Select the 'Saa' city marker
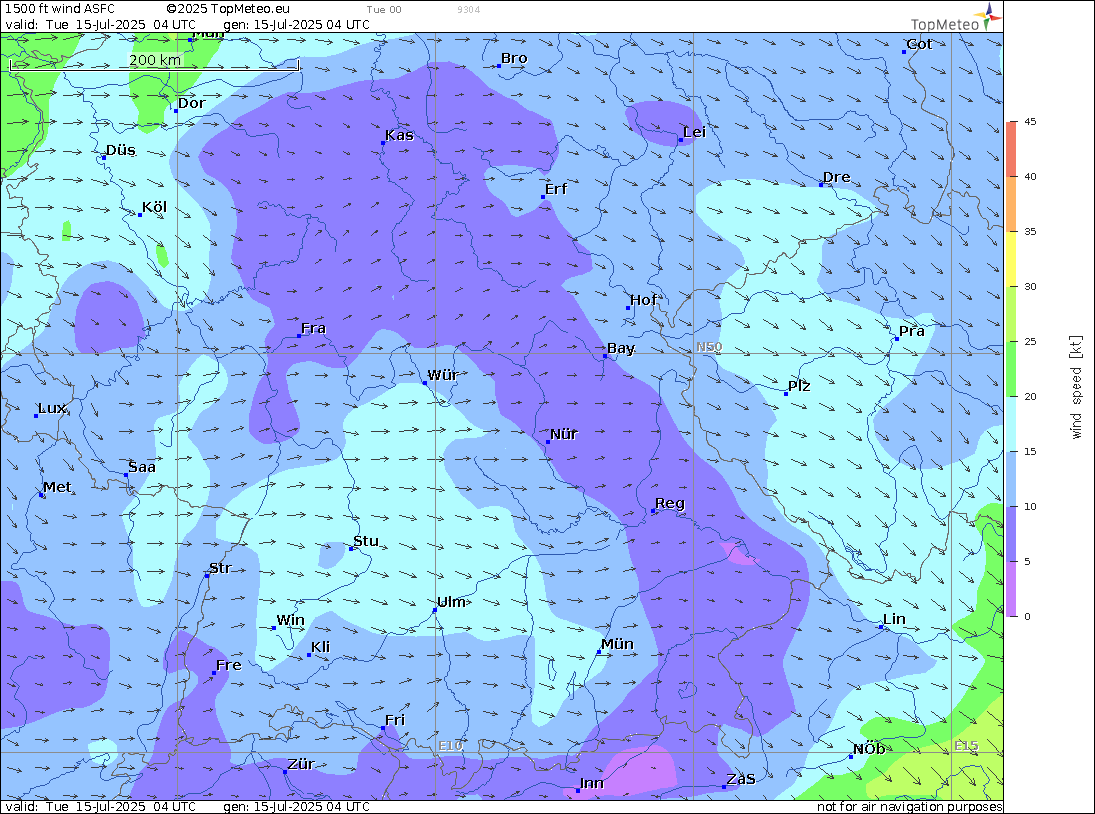The height and width of the screenshot is (814, 1095). click(x=126, y=475)
